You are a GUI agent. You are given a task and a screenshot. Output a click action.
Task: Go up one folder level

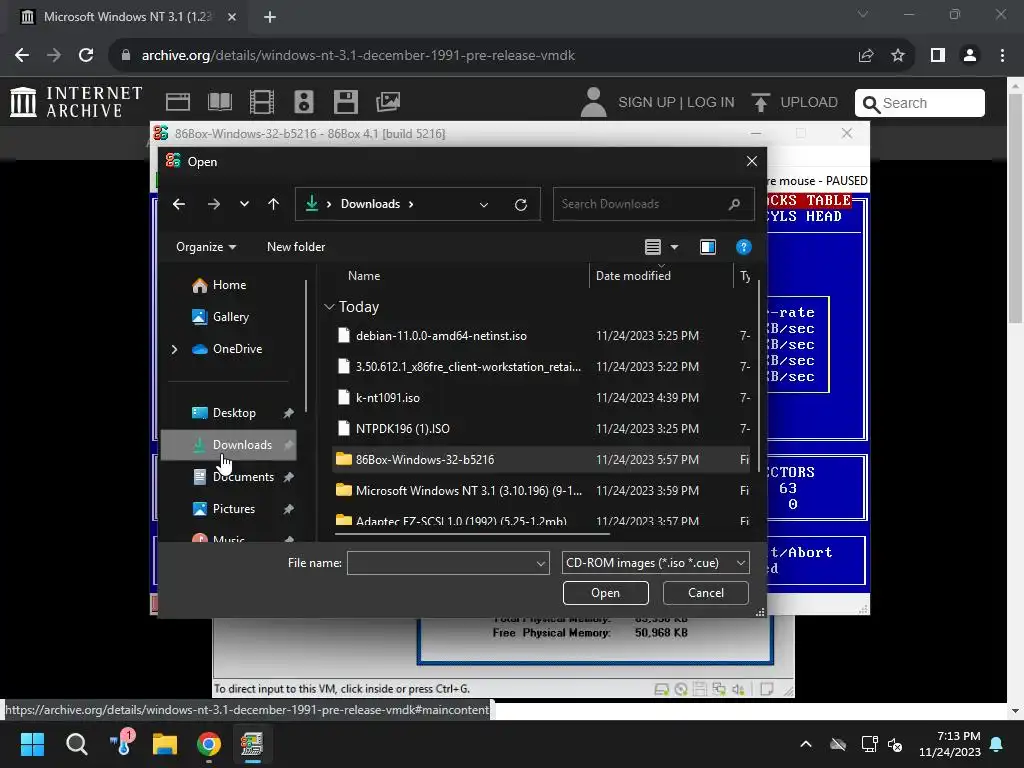pos(274,204)
